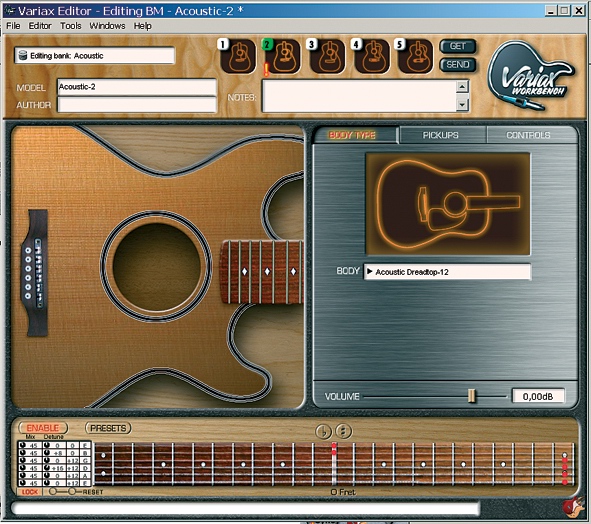This screenshot has height=524, width=591.
Task: Select guitar model slot 2
Action: (282, 56)
